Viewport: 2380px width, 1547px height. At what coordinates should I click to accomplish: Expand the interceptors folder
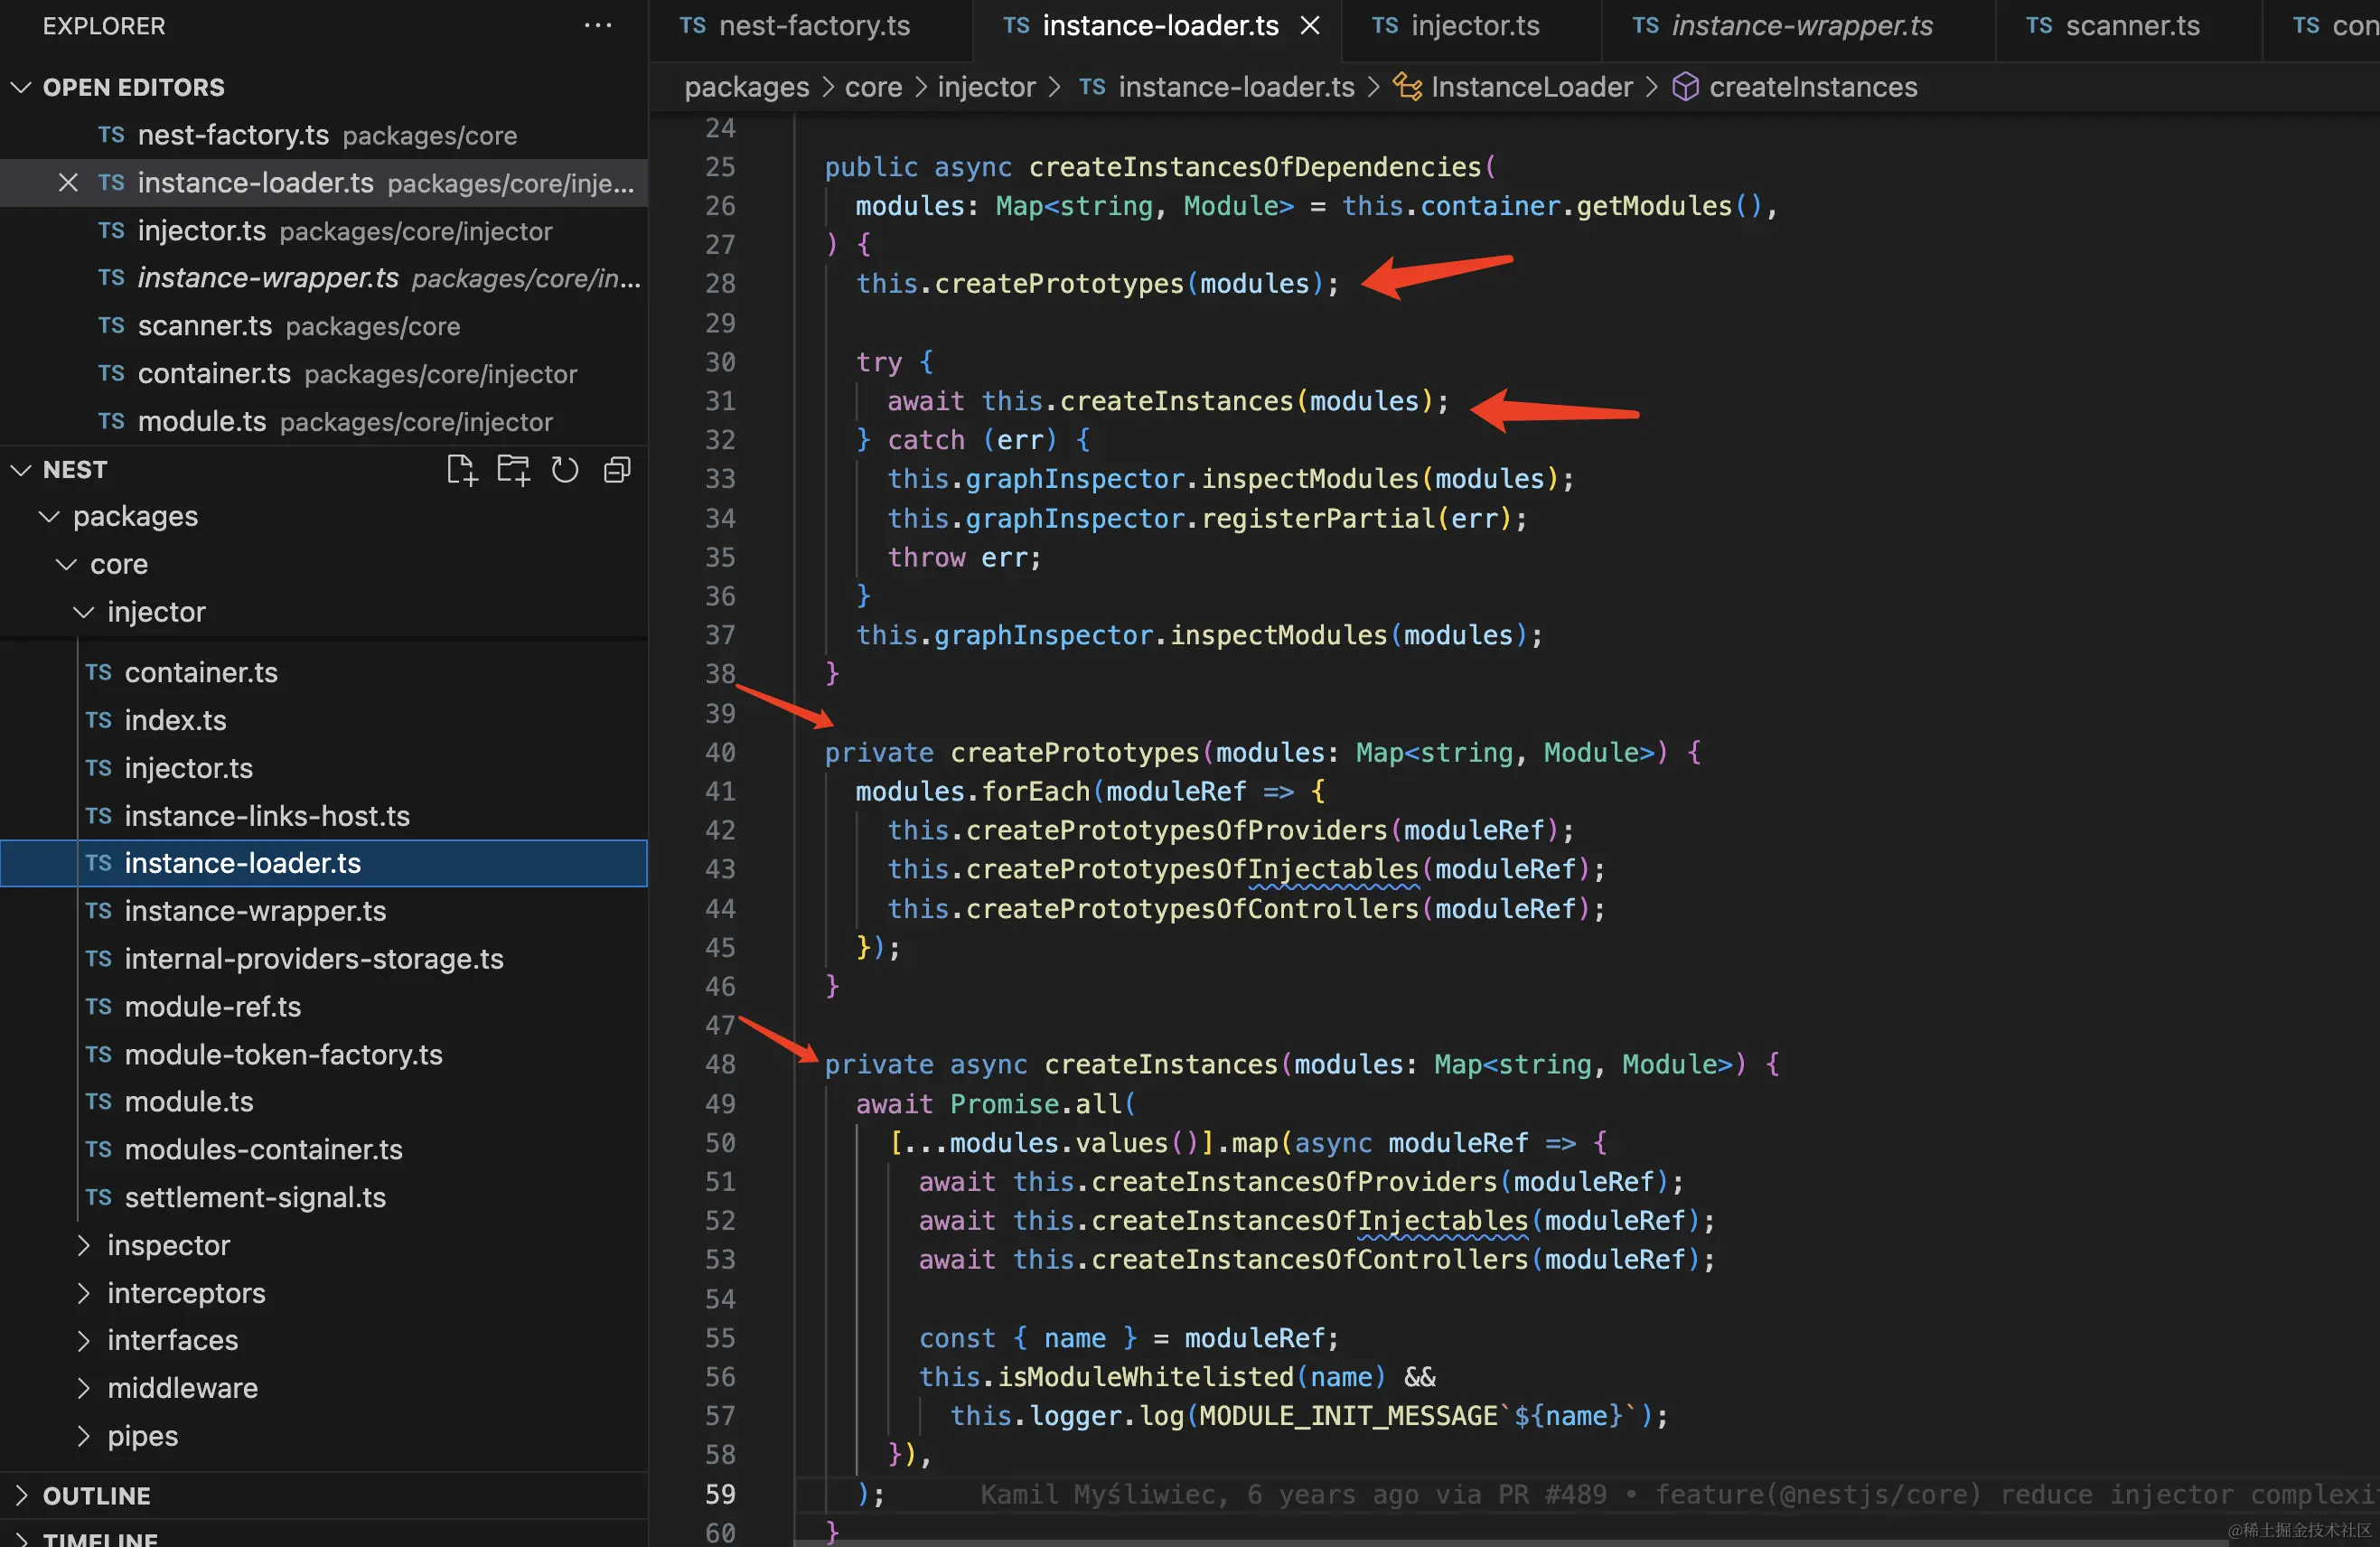tap(84, 1293)
